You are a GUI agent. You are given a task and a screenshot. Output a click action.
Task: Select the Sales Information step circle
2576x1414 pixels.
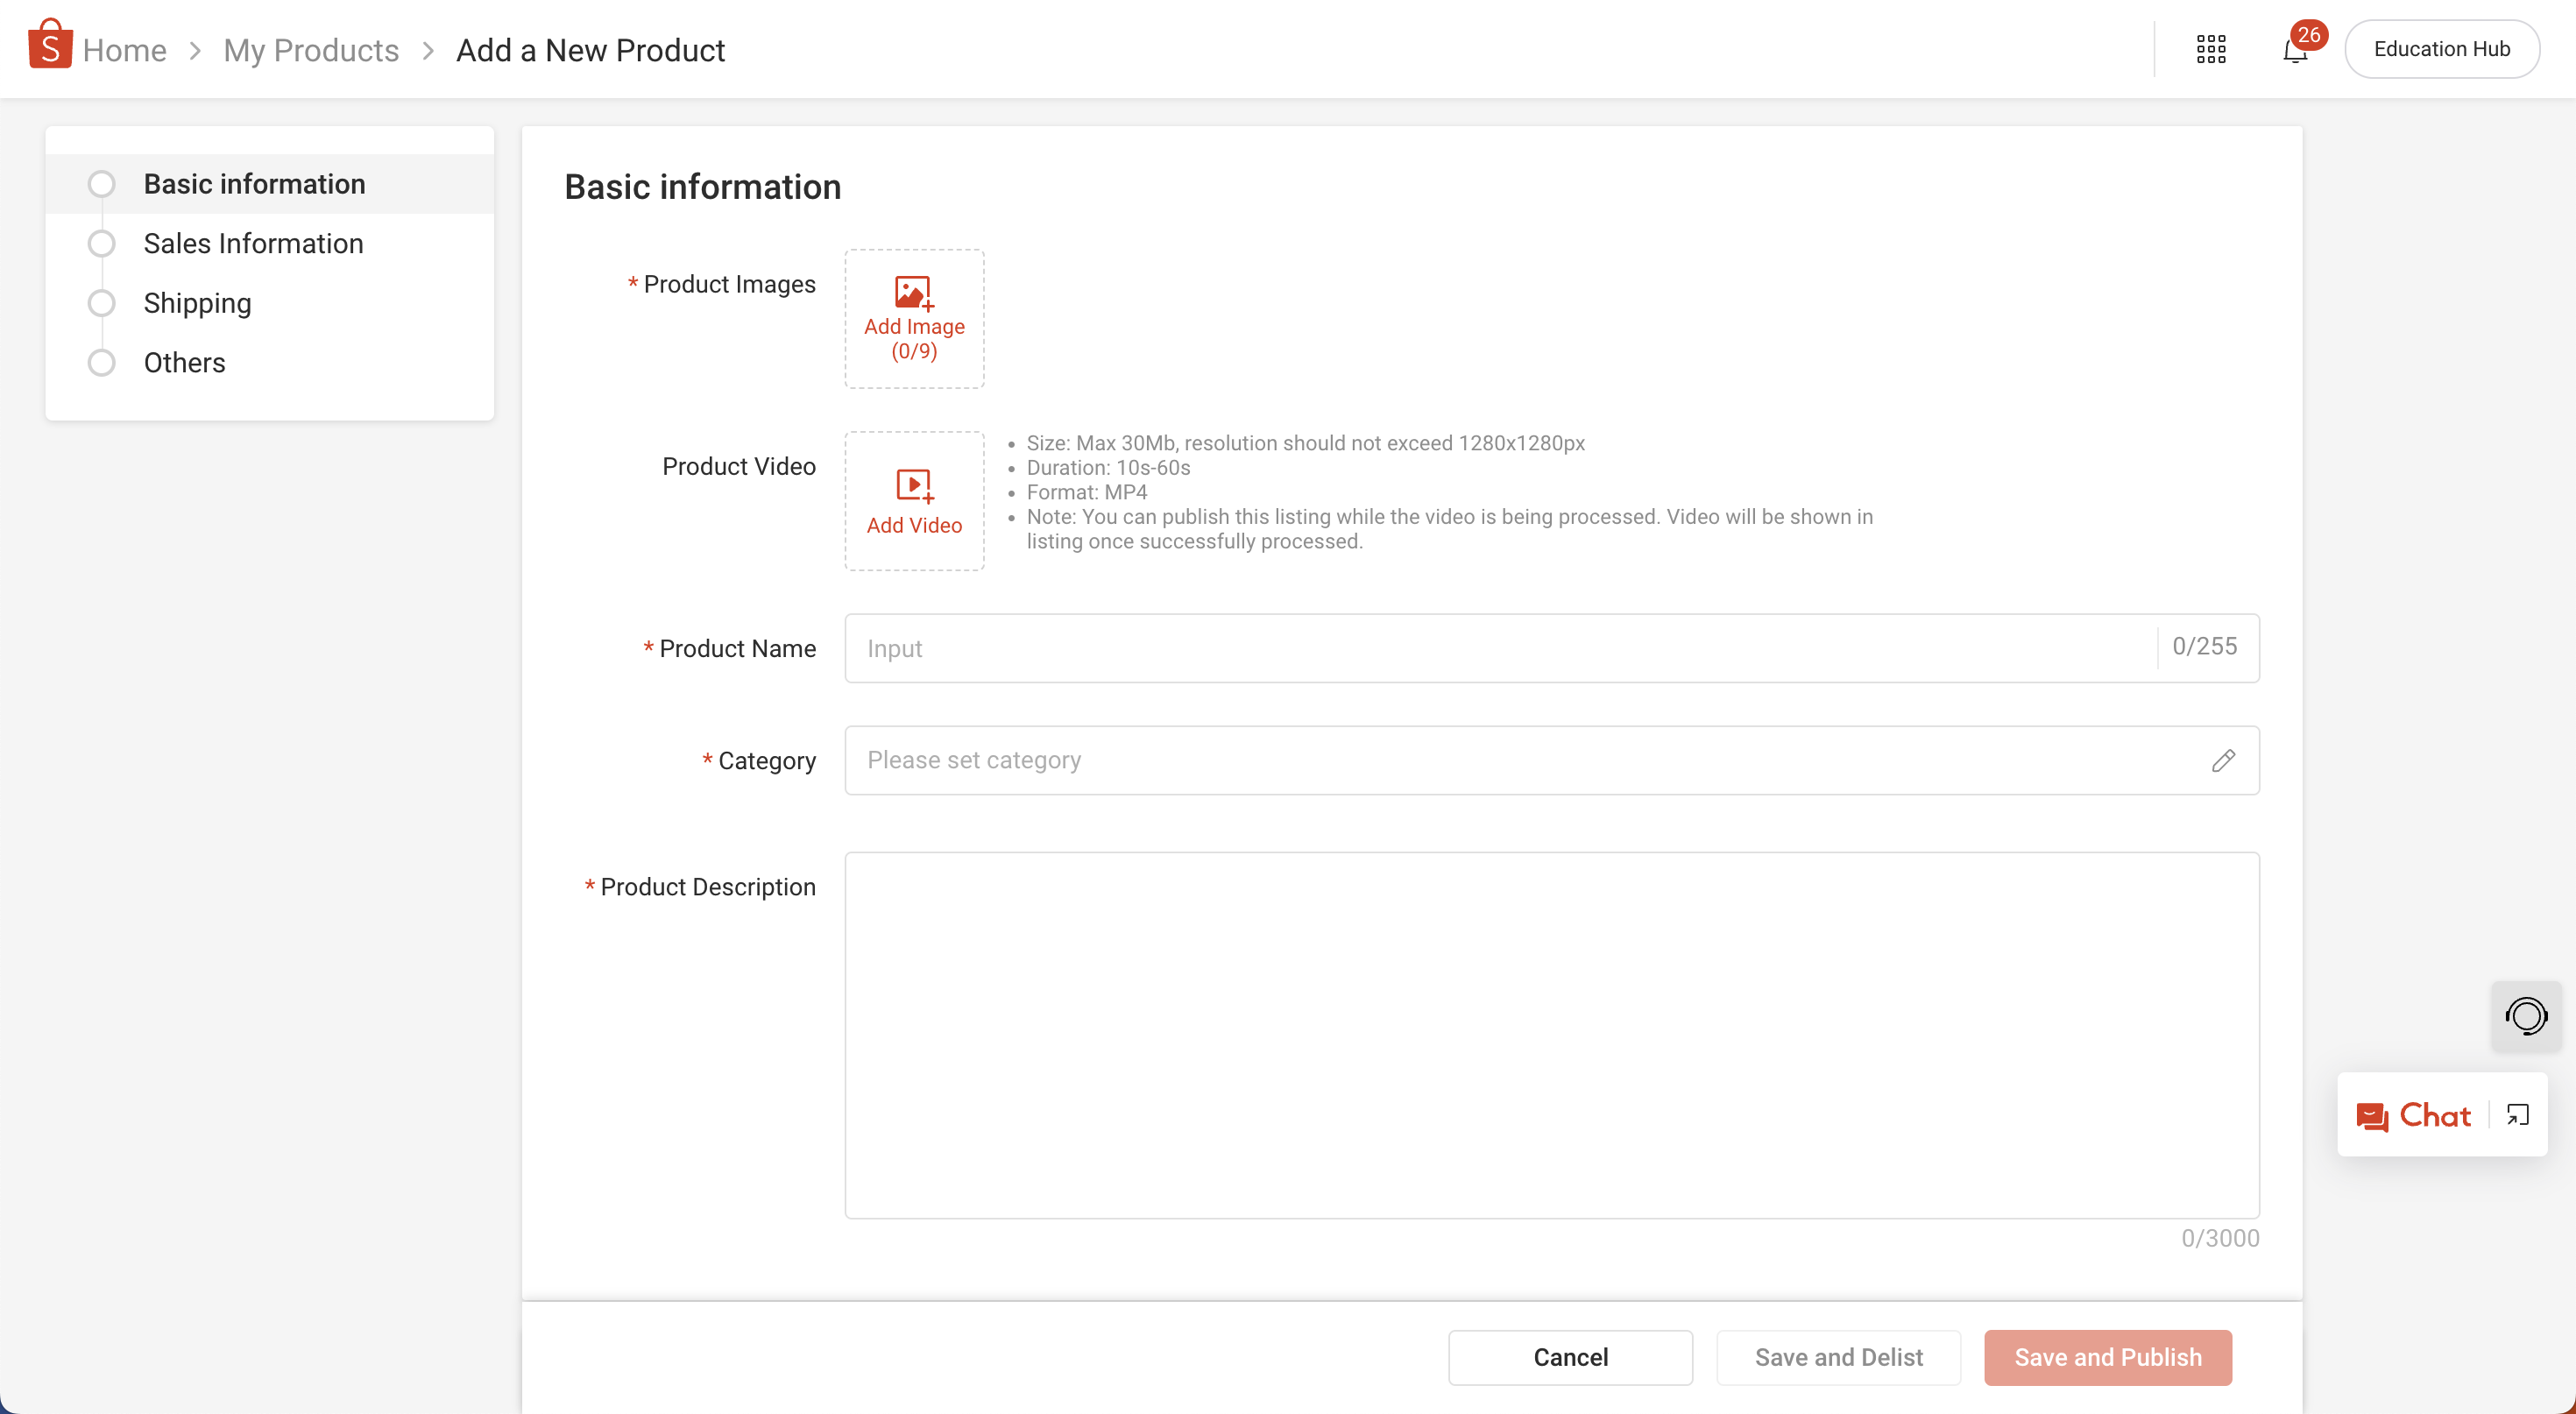point(101,244)
